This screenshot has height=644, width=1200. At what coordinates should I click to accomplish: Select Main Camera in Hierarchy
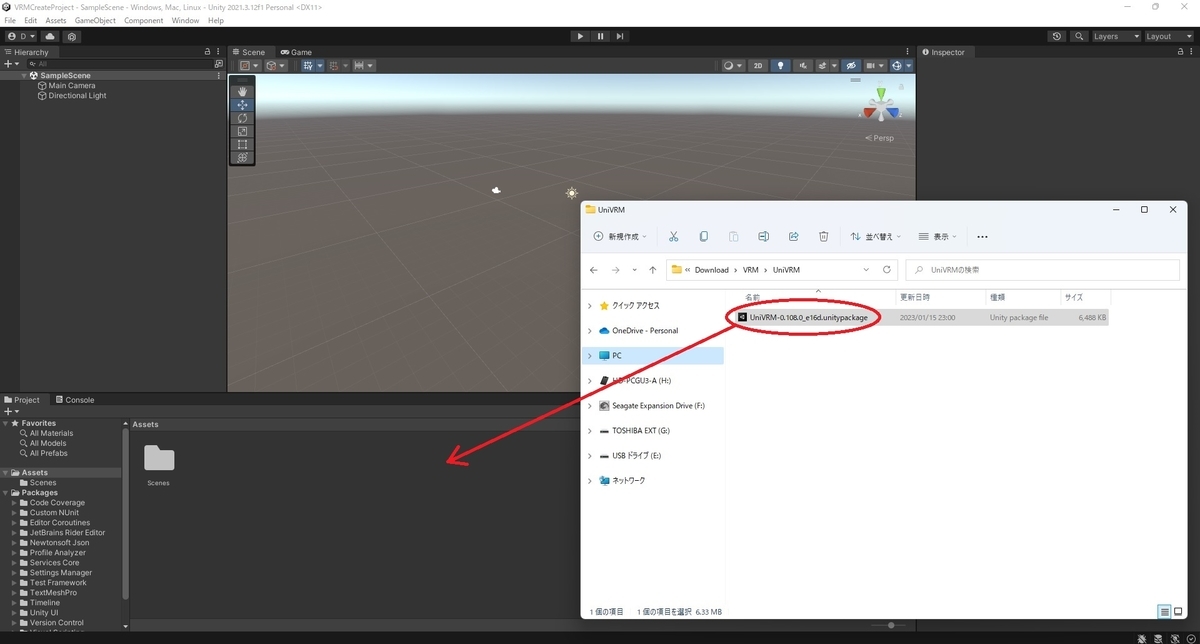click(72, 86)
